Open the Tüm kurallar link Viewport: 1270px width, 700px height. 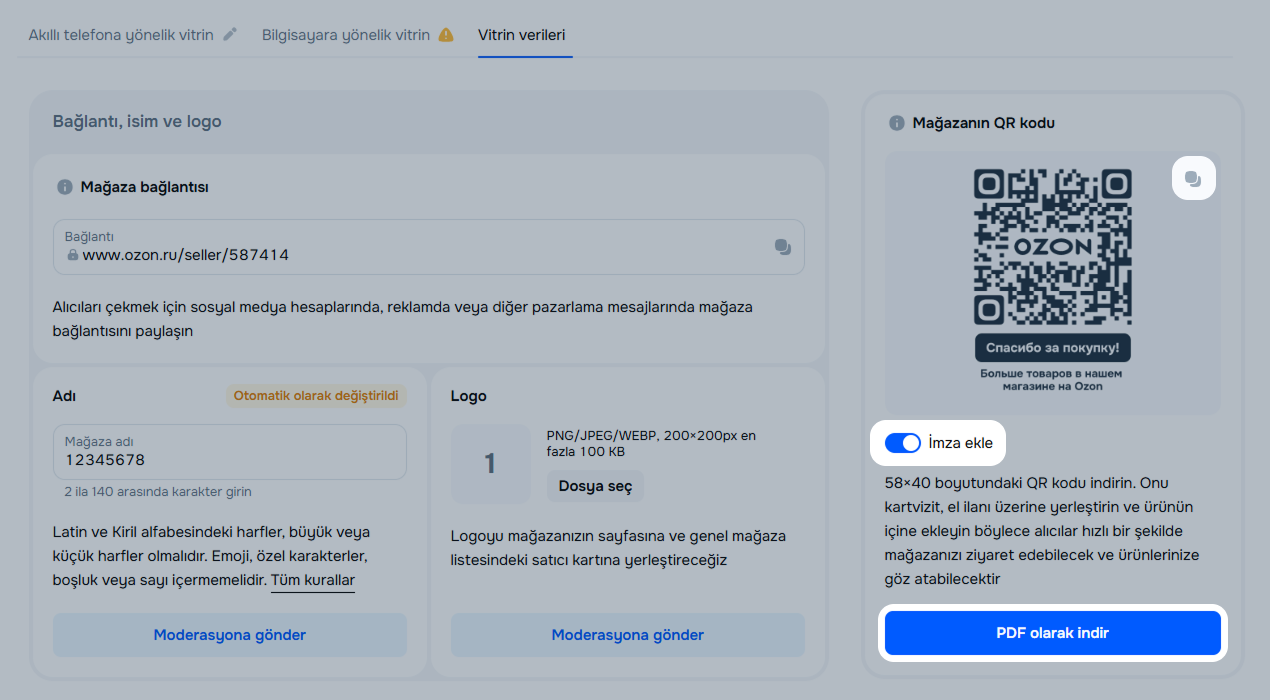(312, 580)
